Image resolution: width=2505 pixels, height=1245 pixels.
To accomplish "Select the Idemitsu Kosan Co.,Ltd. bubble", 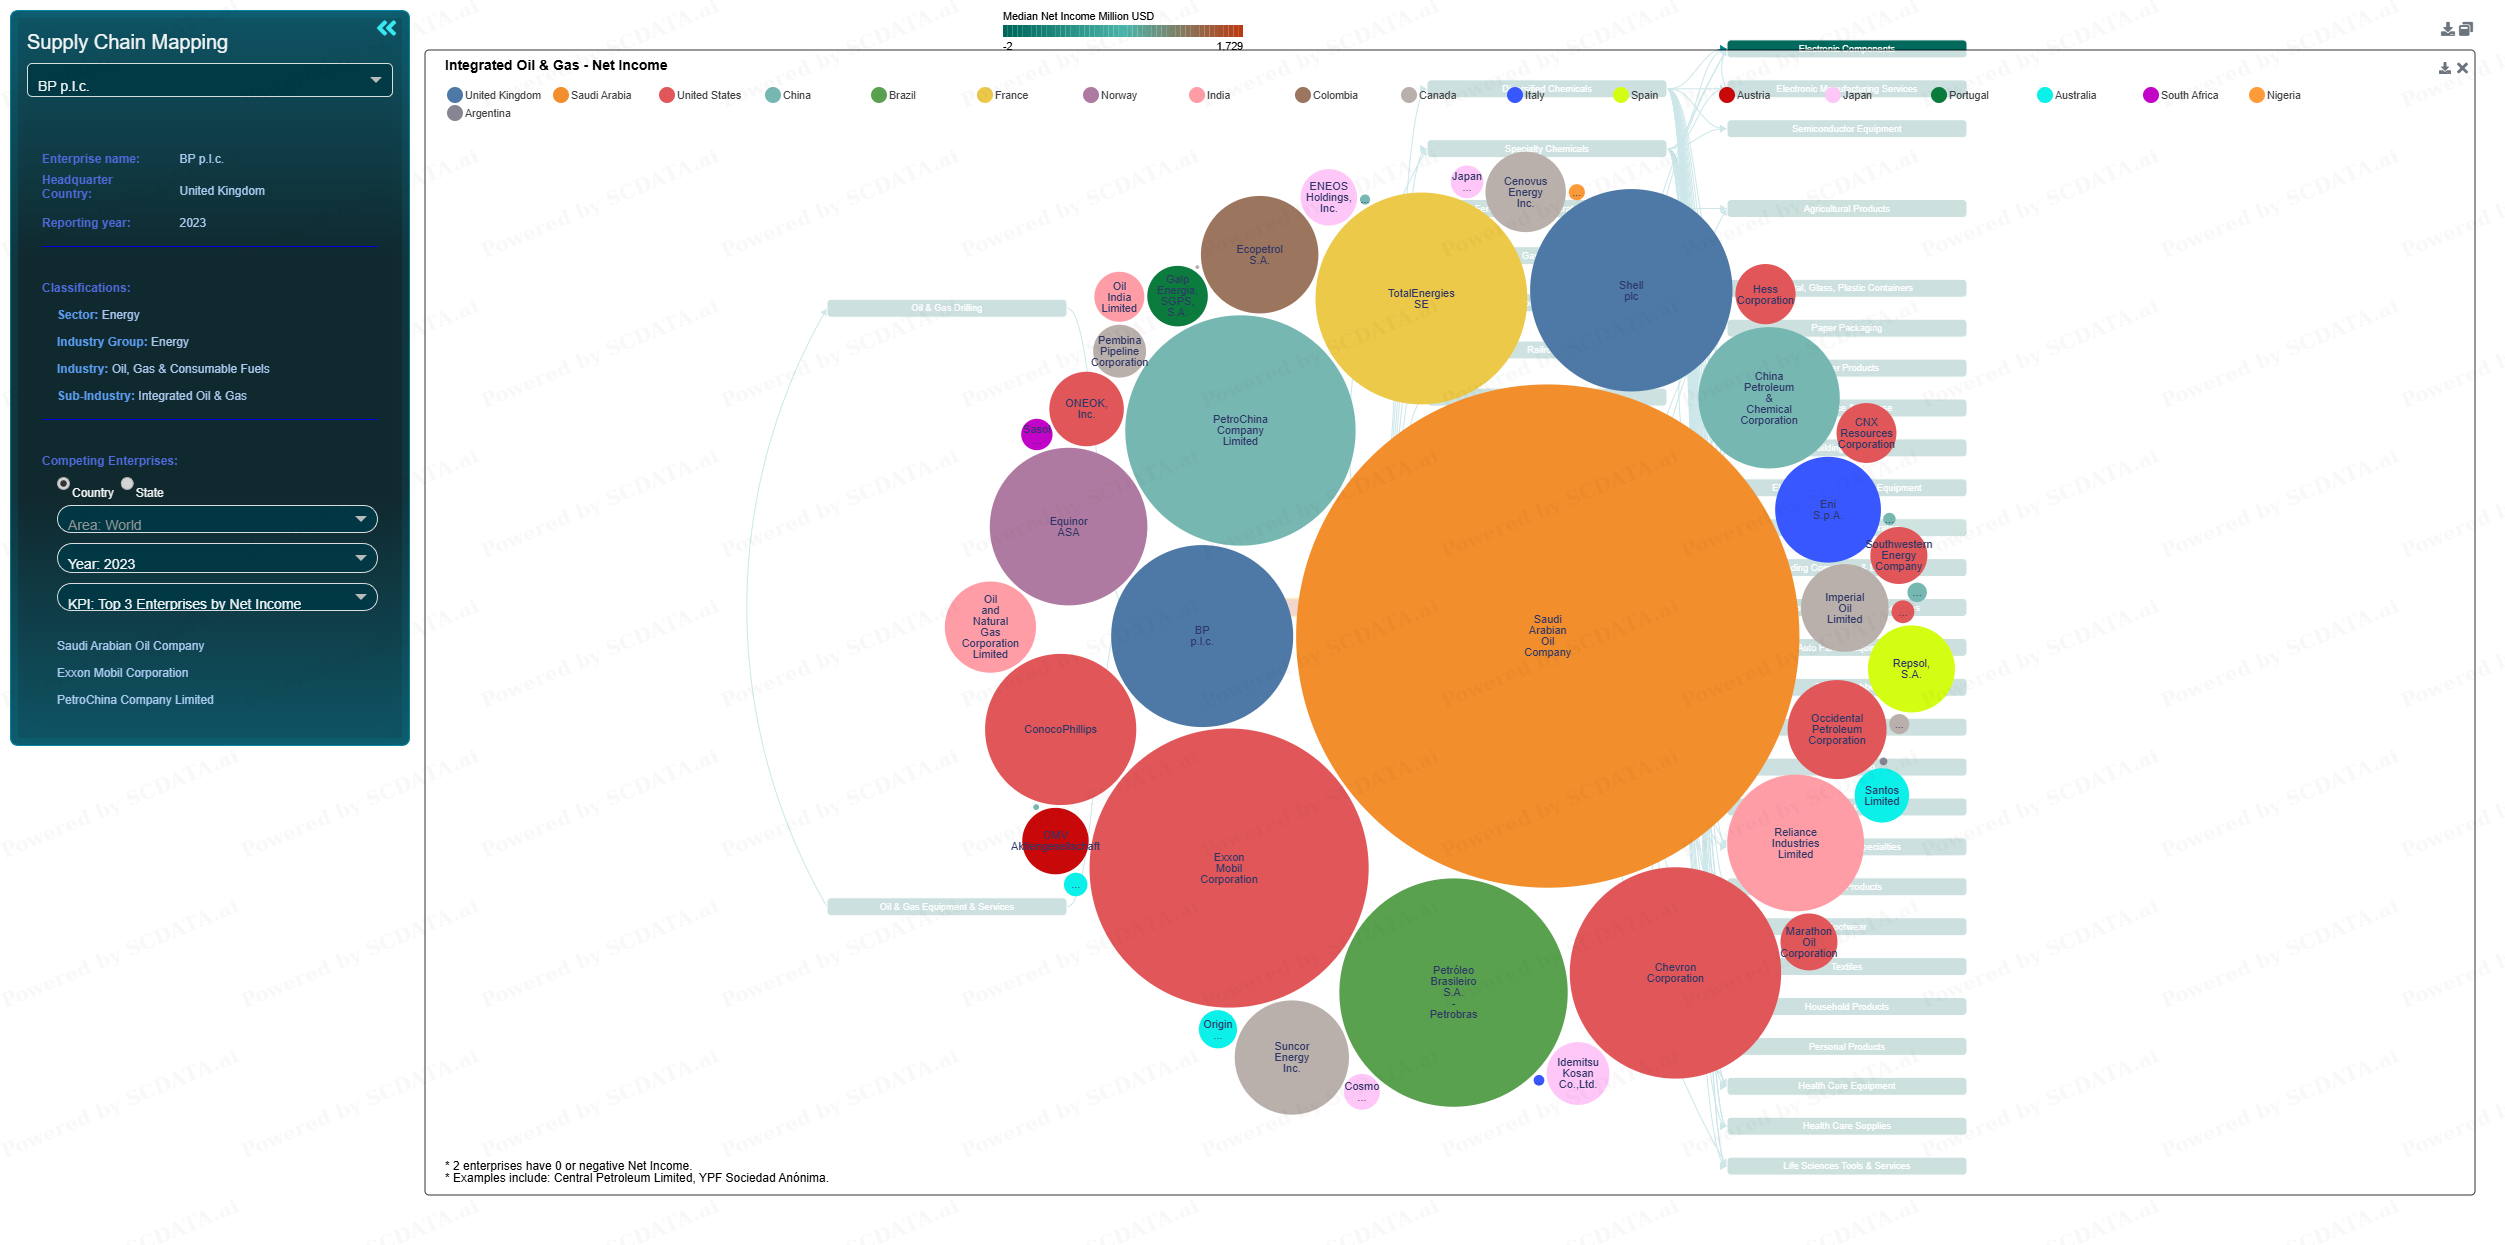I will pyautogui.click(x=1577, y=1073).
